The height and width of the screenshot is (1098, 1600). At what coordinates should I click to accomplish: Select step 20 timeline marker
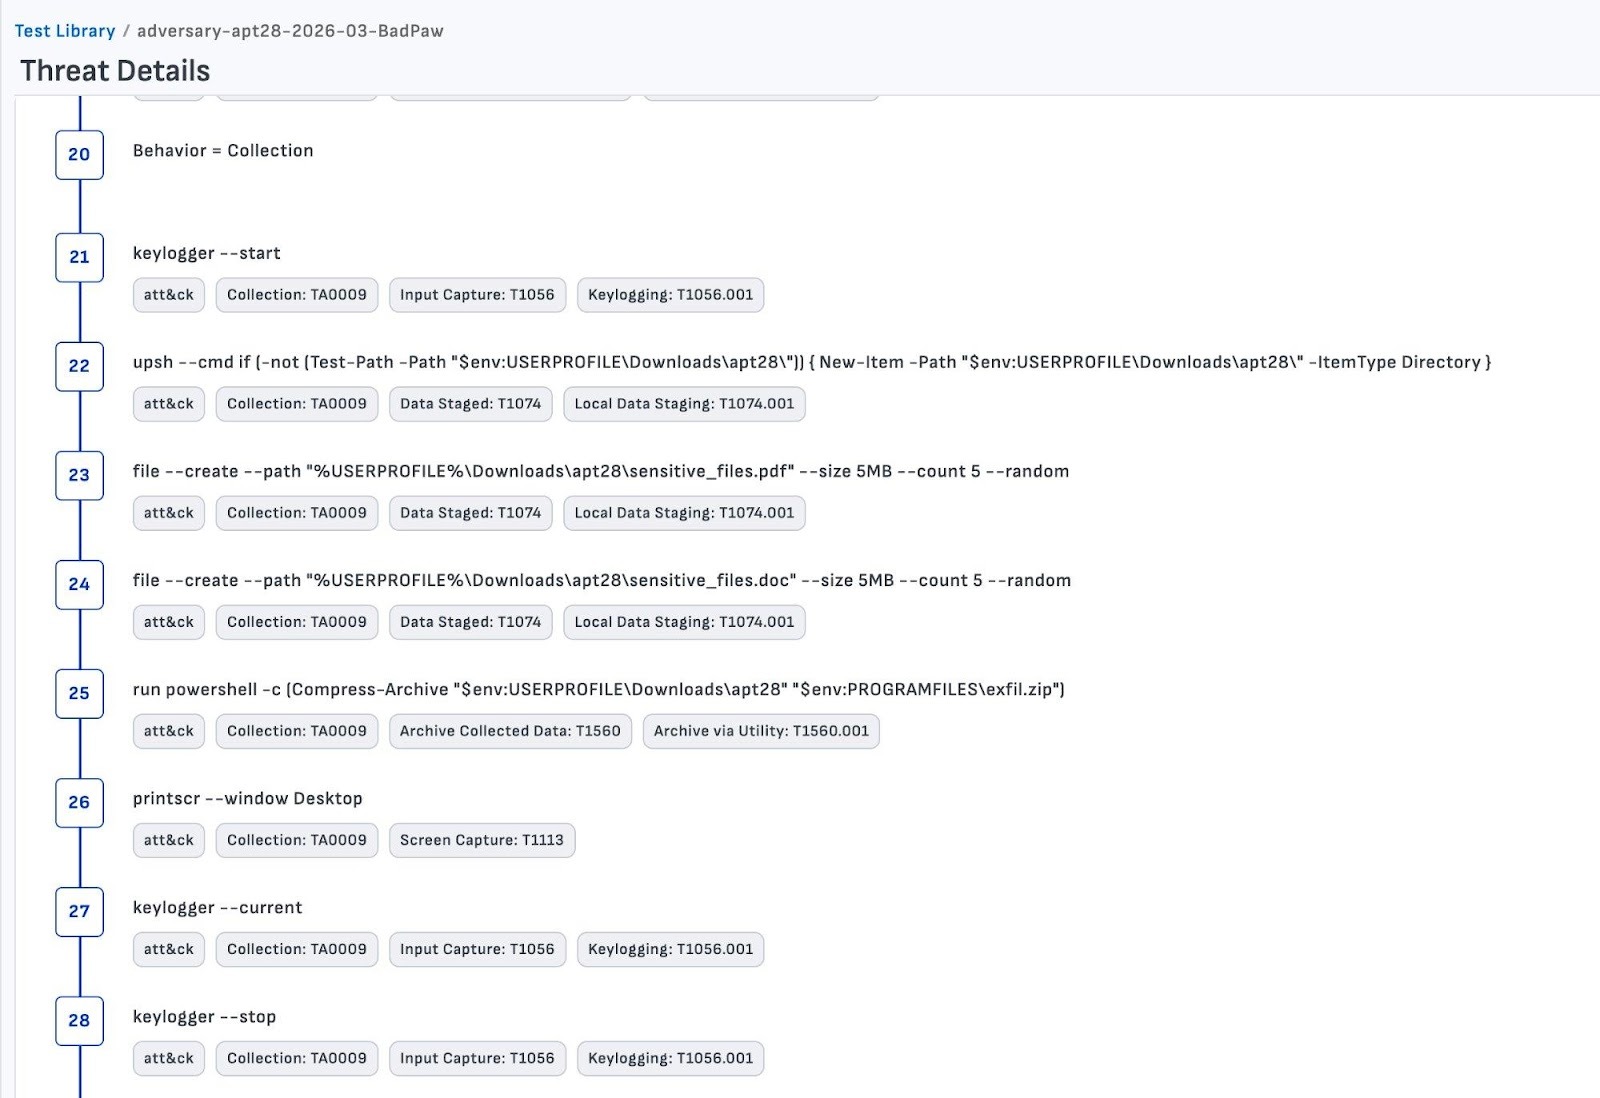(x=79, y=154)
